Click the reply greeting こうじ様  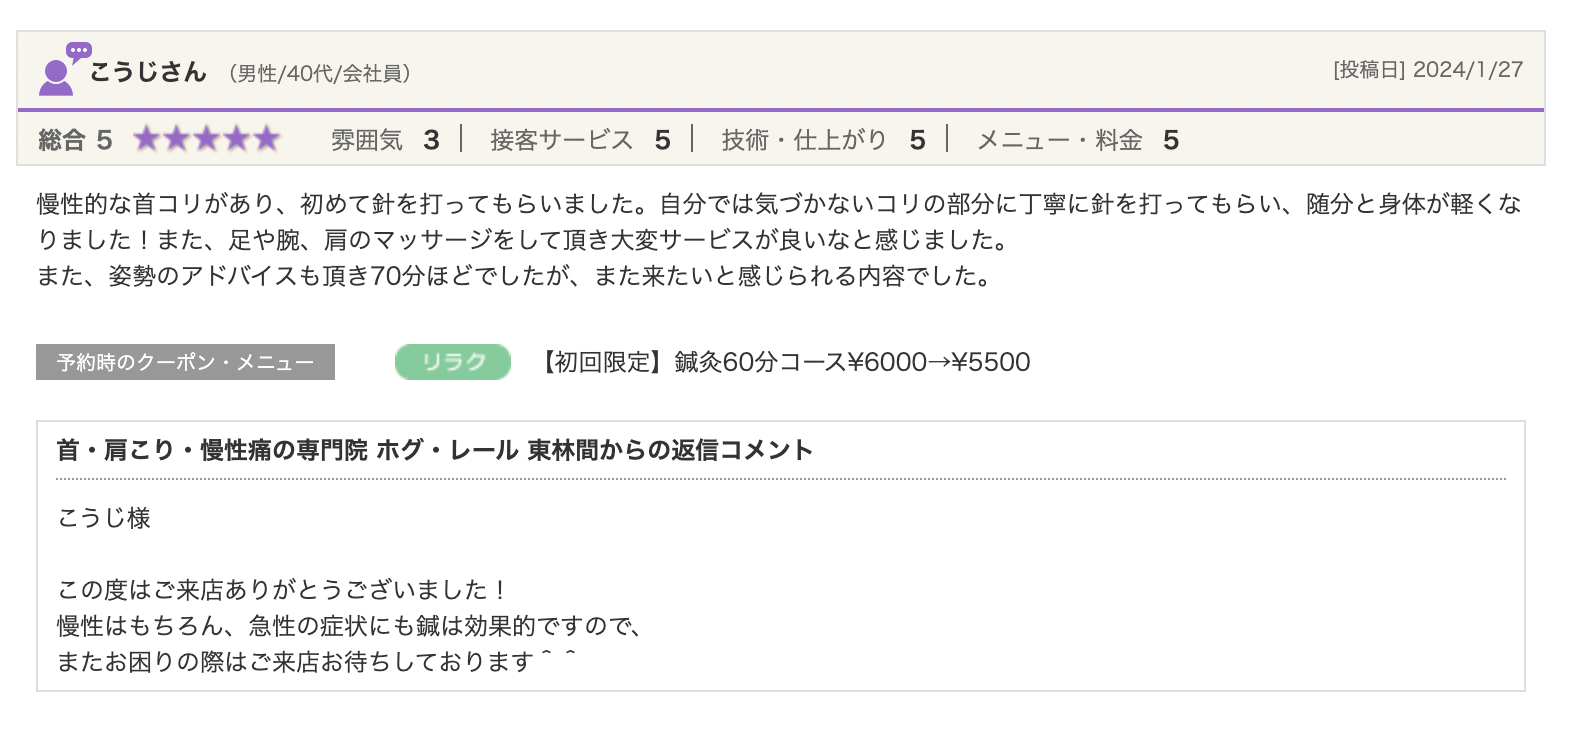click(104, 518)
